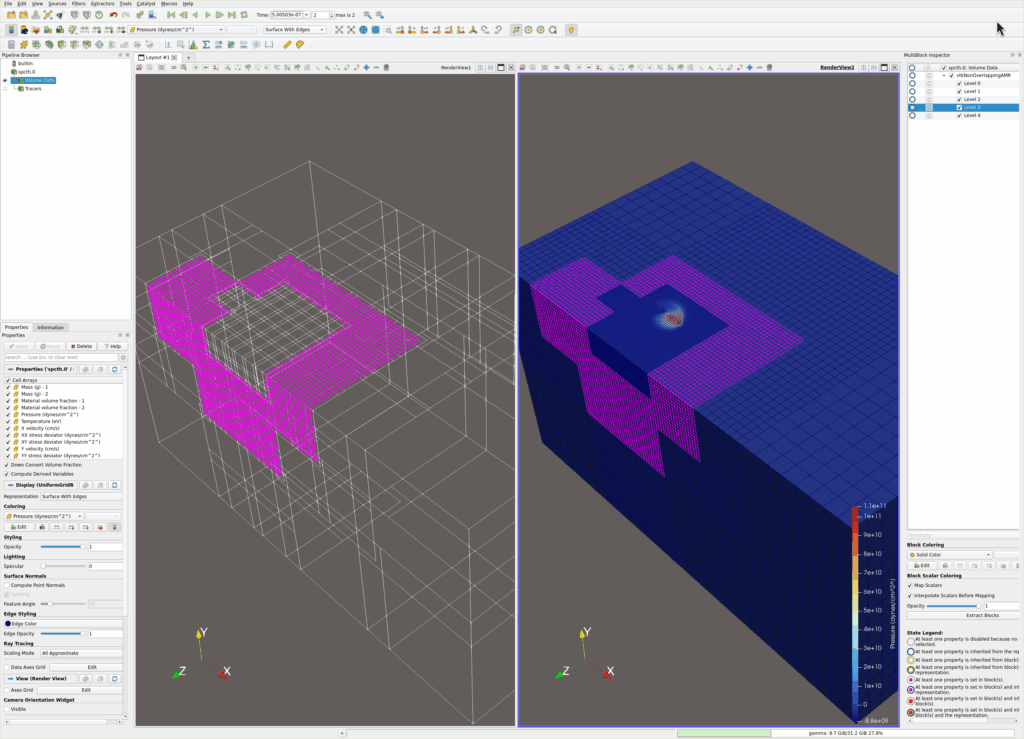
Task: Click the undo arrow icon
Action: [112, 15]
